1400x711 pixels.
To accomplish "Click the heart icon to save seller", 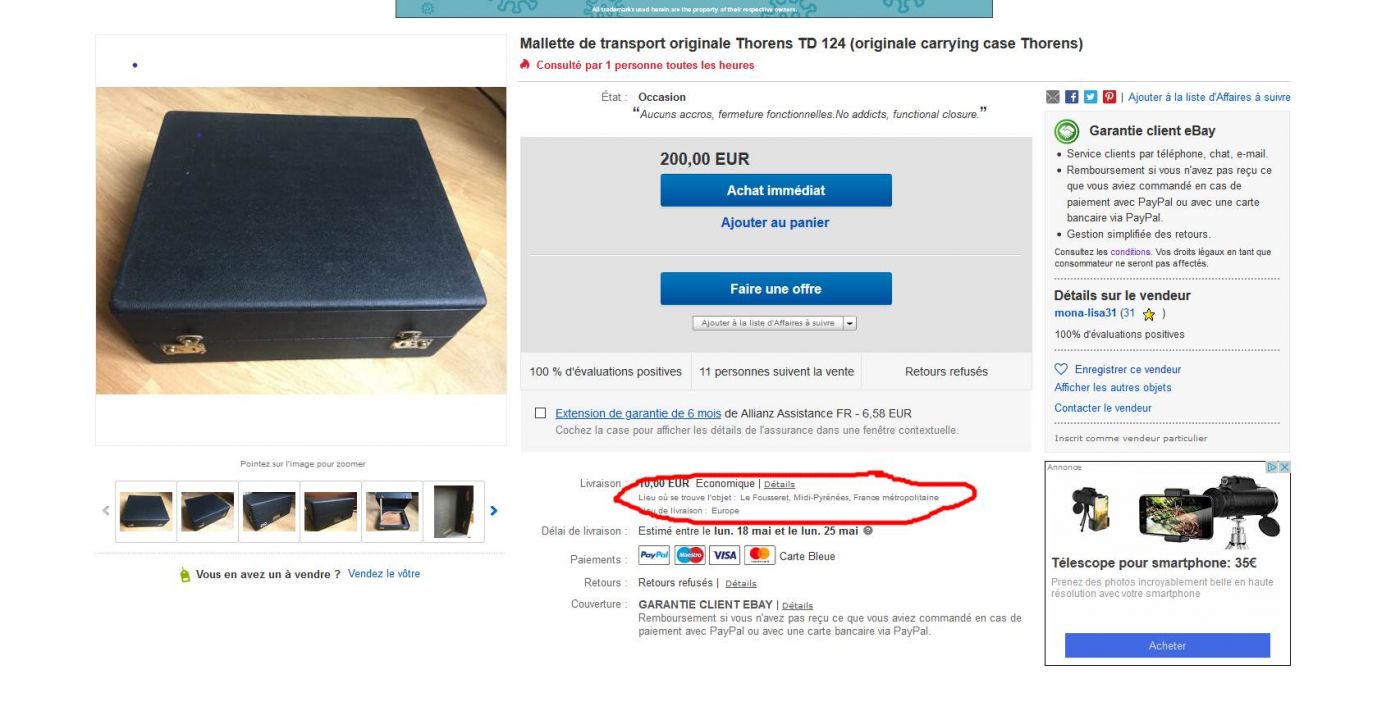I will pos(1062,369).
